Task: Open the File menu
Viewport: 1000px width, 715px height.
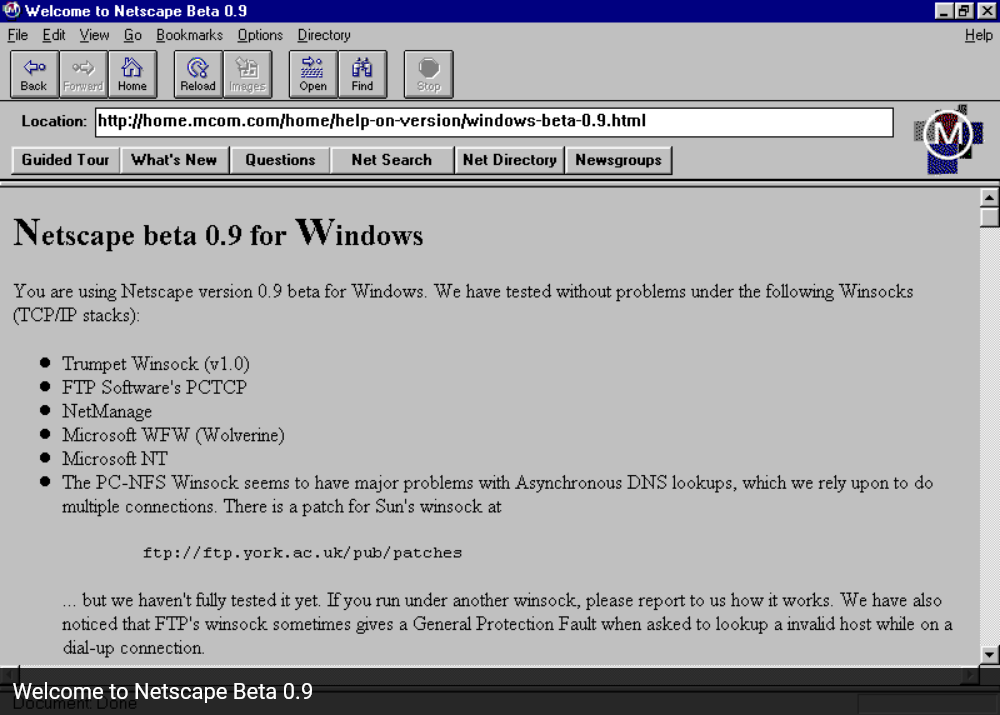Action: 18,35
